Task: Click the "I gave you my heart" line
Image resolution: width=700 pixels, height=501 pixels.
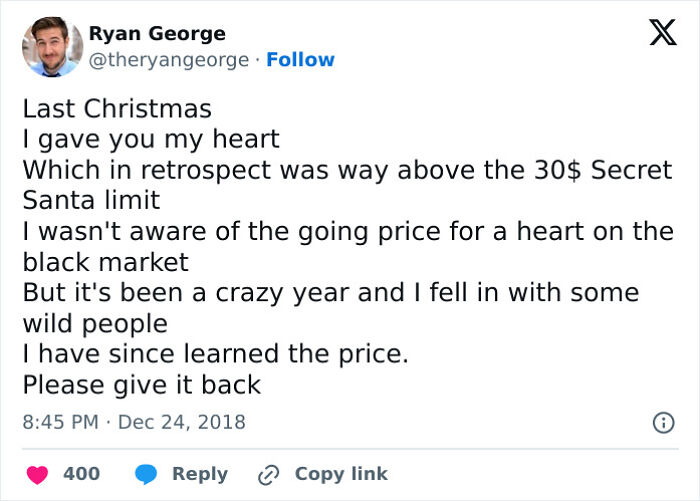Action: tap(151, 138)
